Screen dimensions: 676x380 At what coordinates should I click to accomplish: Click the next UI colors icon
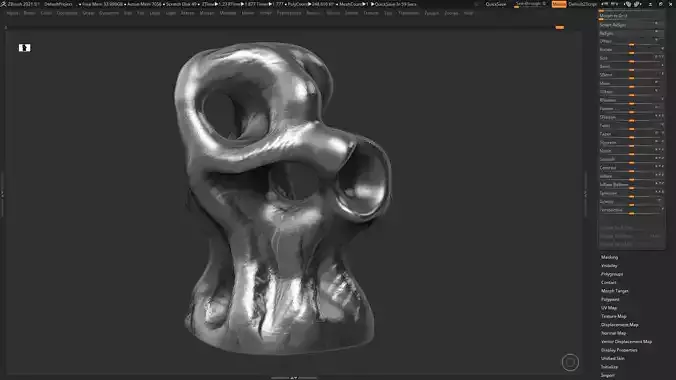pyautogui.click(x=637, y=4)
